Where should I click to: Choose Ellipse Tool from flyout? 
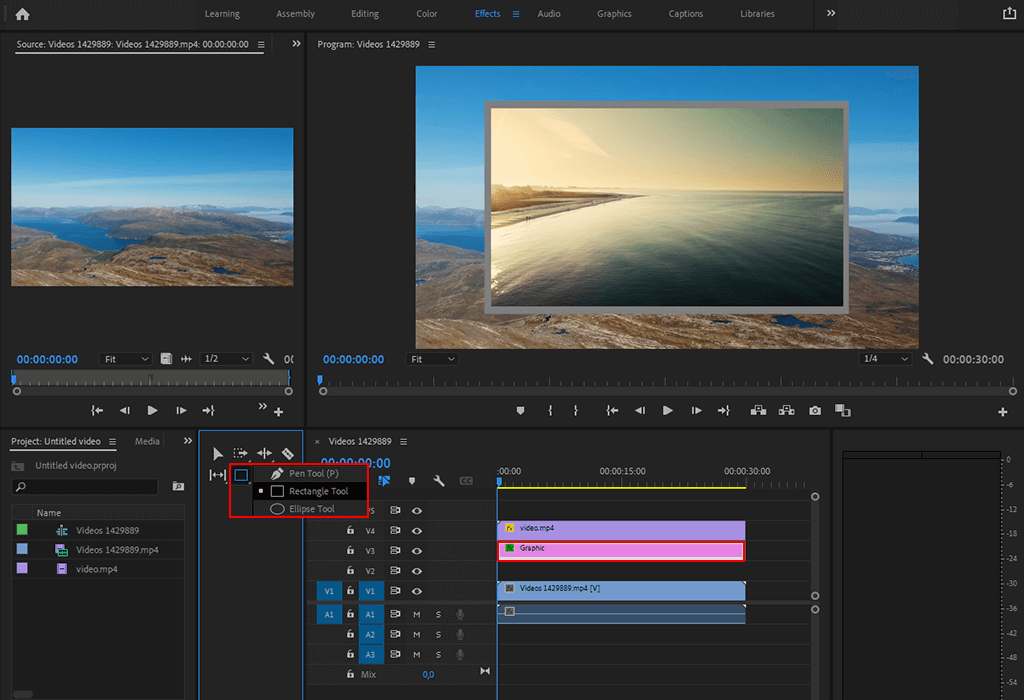312,509
